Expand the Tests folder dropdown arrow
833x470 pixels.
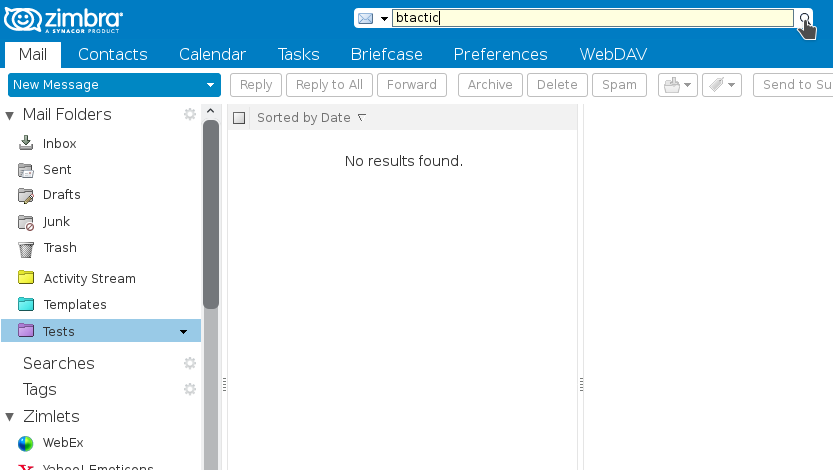point(183,332)
